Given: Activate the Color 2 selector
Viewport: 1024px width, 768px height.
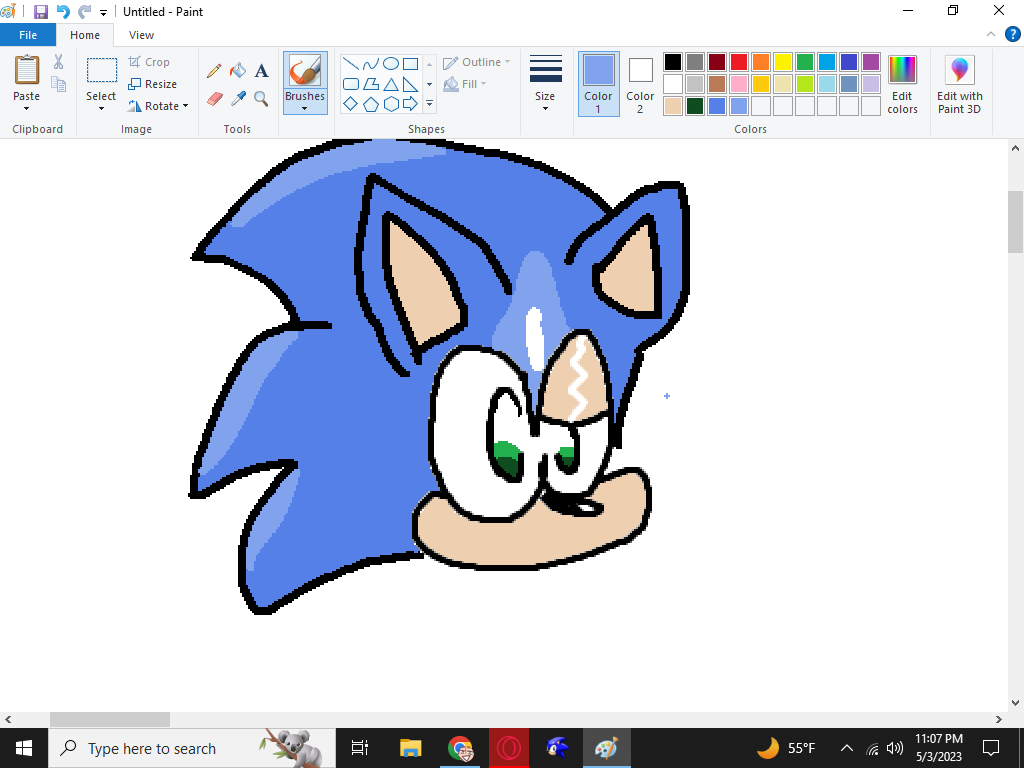Looking at the screenshot, I should (640, 84).
